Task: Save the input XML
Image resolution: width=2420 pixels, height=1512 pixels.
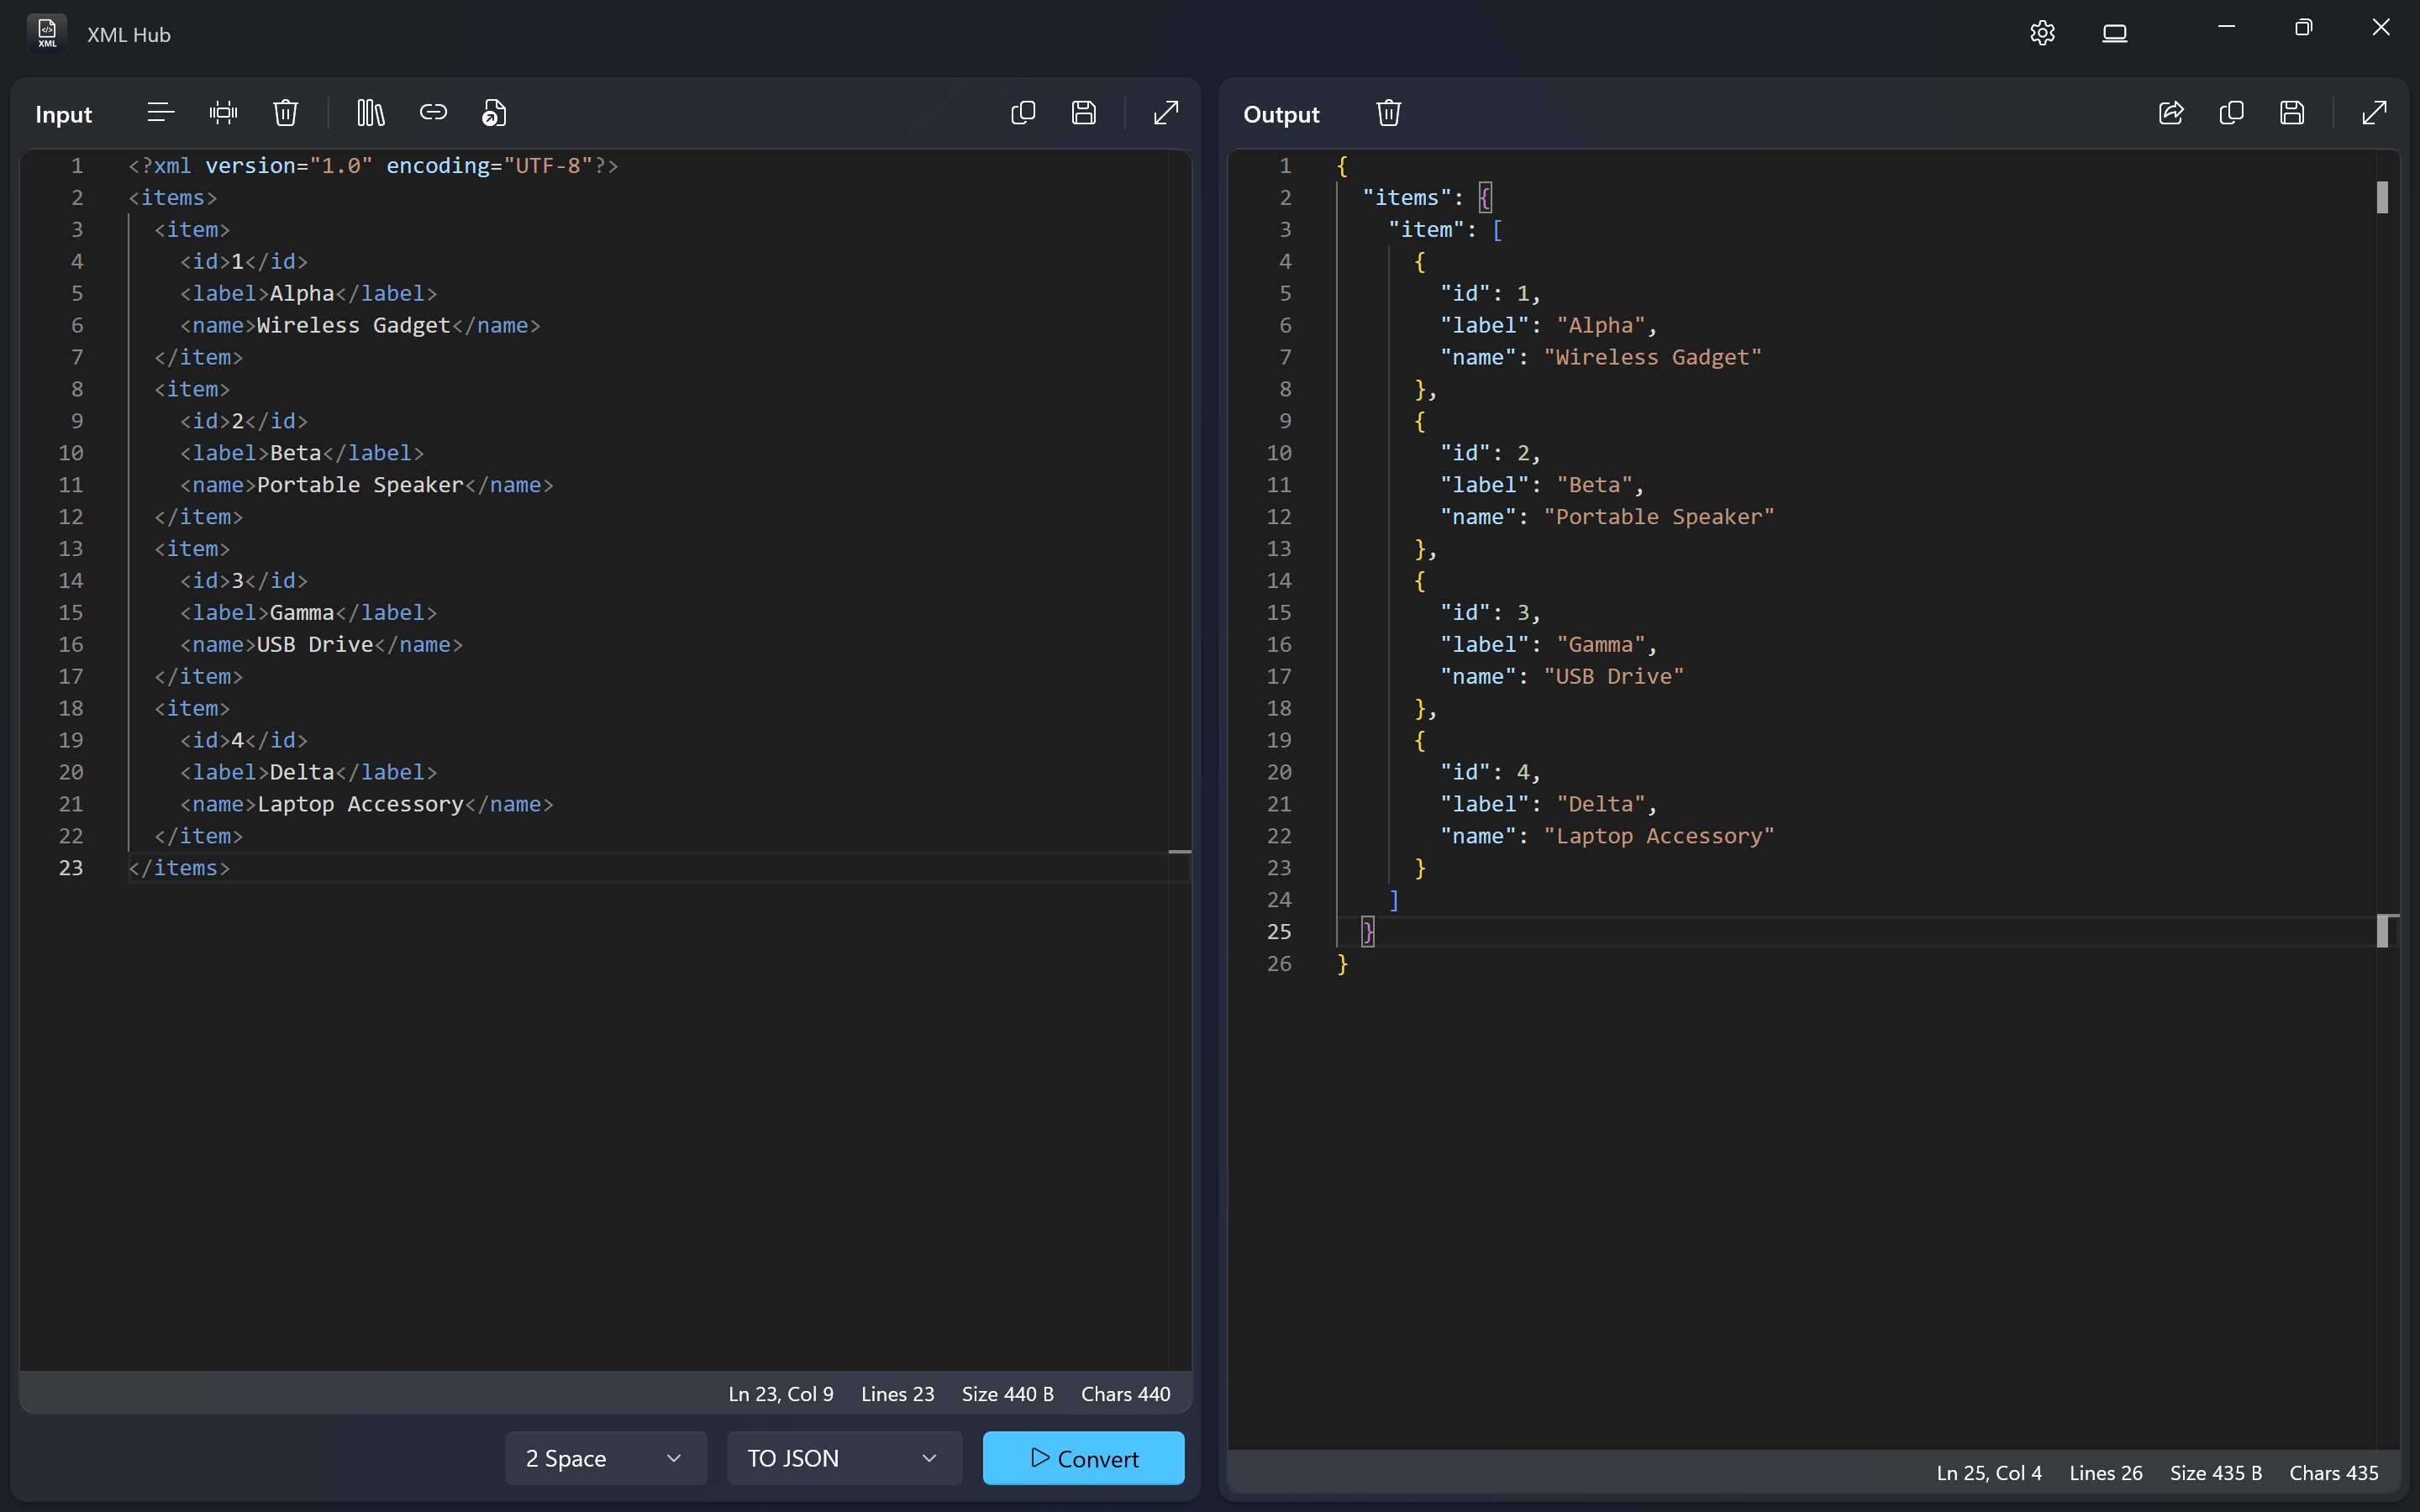Action: coord(1085,112)
